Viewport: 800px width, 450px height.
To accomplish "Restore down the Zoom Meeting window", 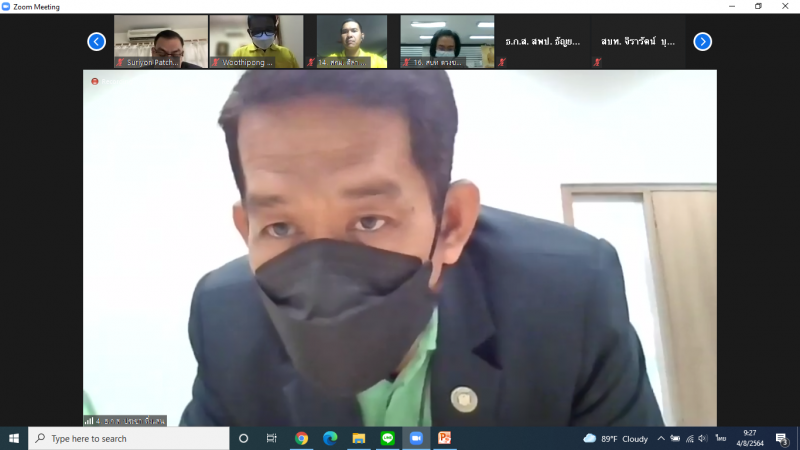I will tap(758, 7).
